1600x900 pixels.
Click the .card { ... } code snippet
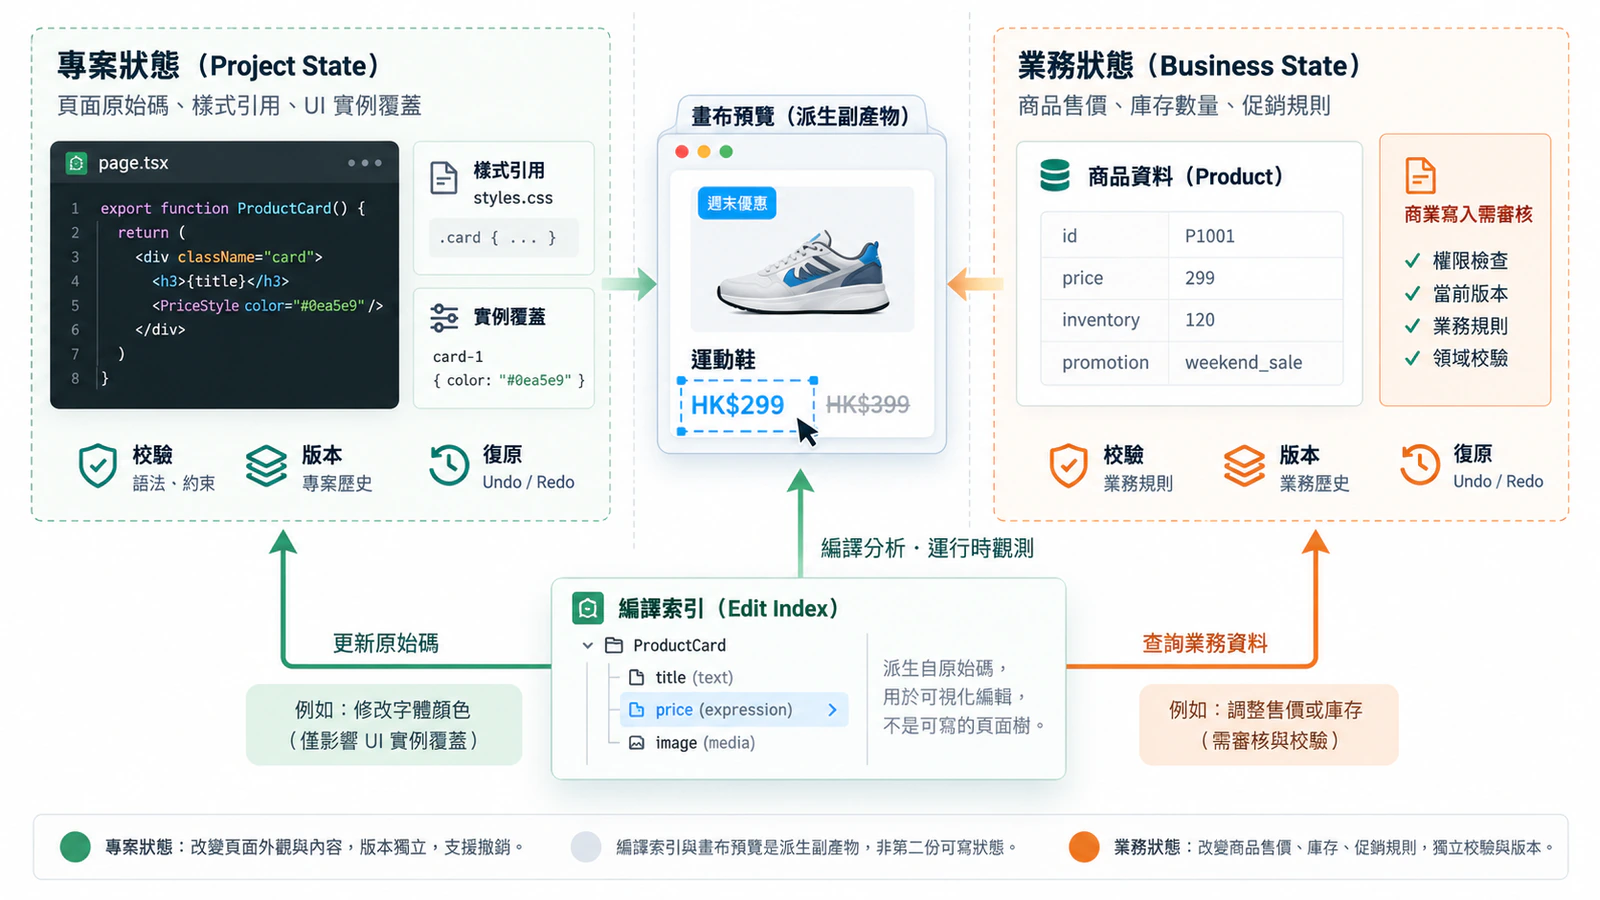(x=504, y=238)
